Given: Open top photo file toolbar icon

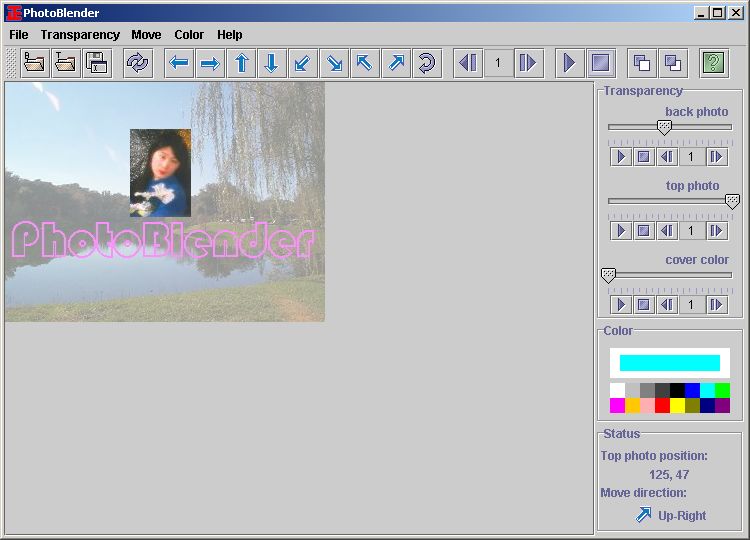Looking at the screenshot, I should click(66, 63).
